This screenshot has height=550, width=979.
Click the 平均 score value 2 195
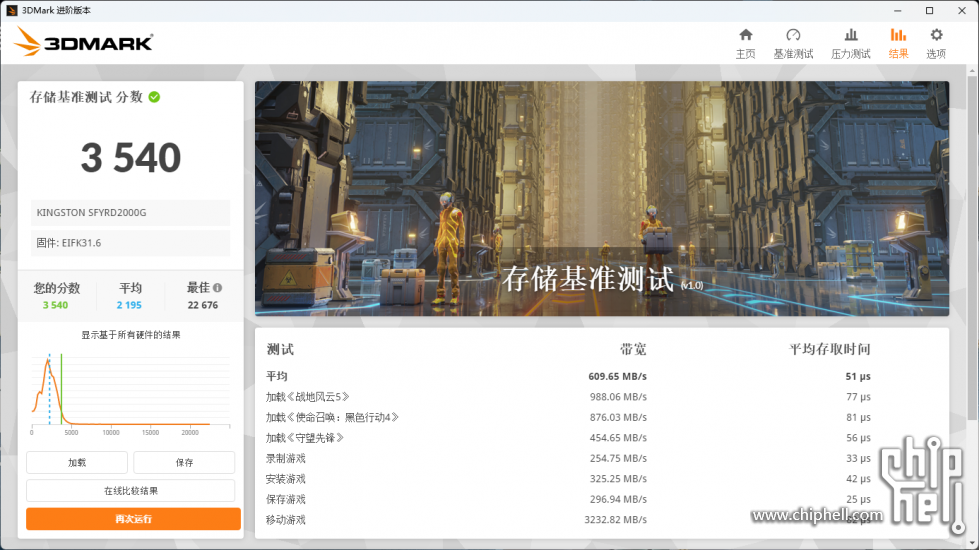(129, 305)
